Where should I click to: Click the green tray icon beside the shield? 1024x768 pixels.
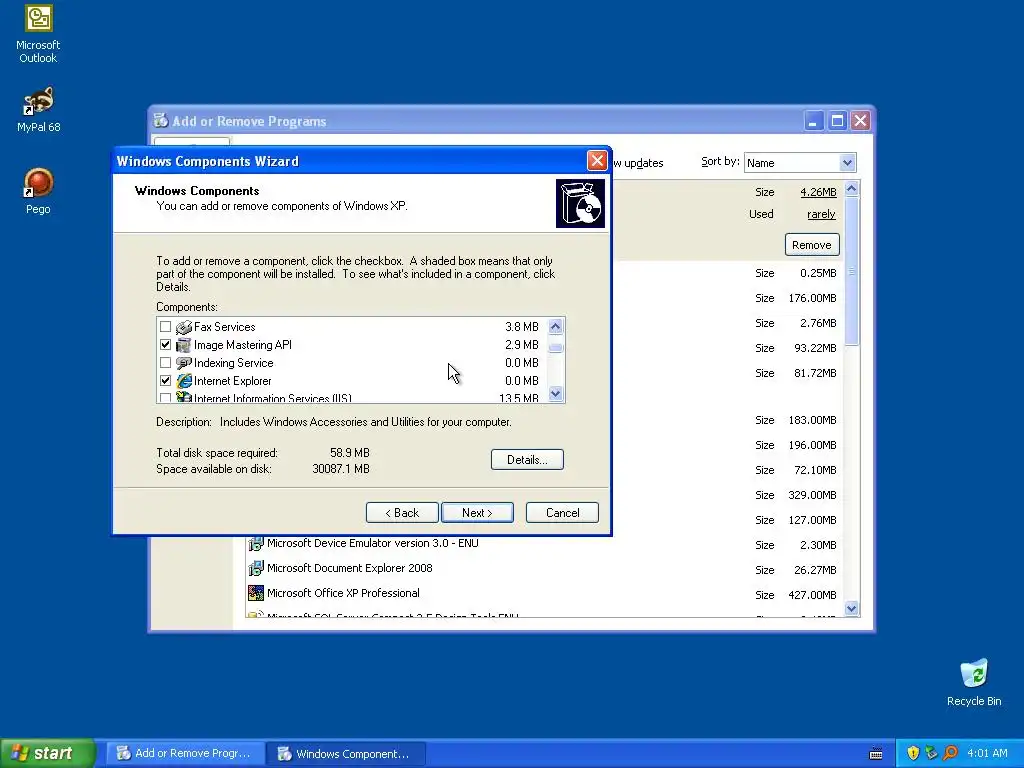tap(931, 753)
